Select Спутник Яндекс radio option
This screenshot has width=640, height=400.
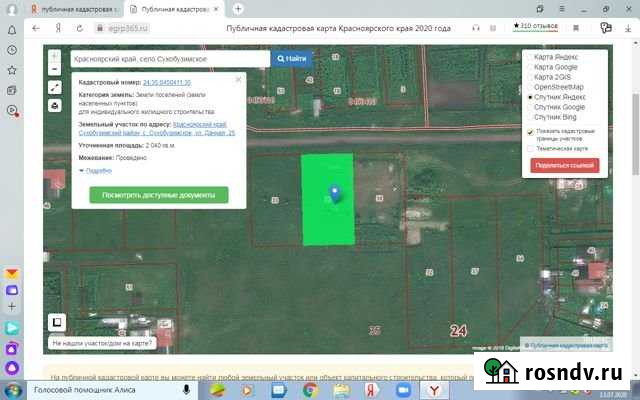click(530, 97)
